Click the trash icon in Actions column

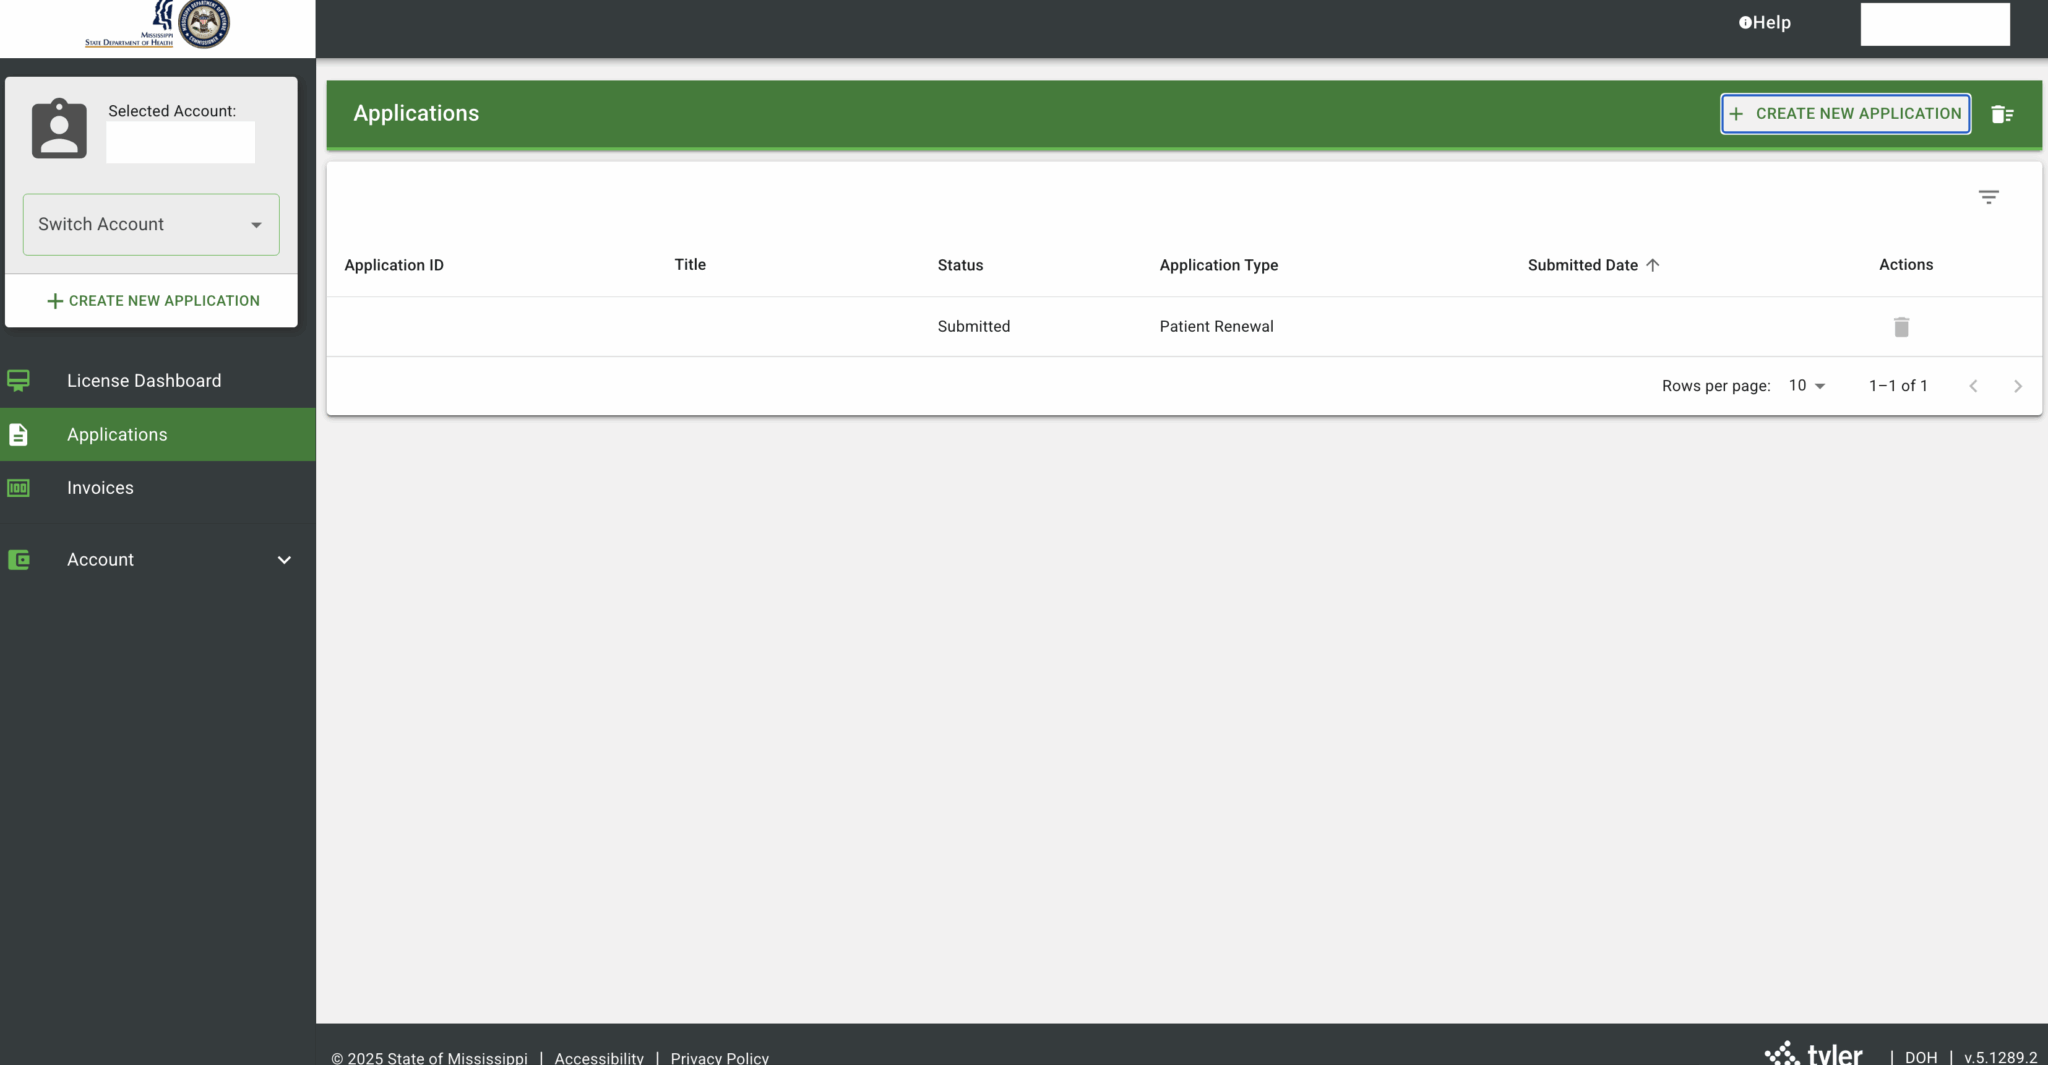pos(1901,327)
